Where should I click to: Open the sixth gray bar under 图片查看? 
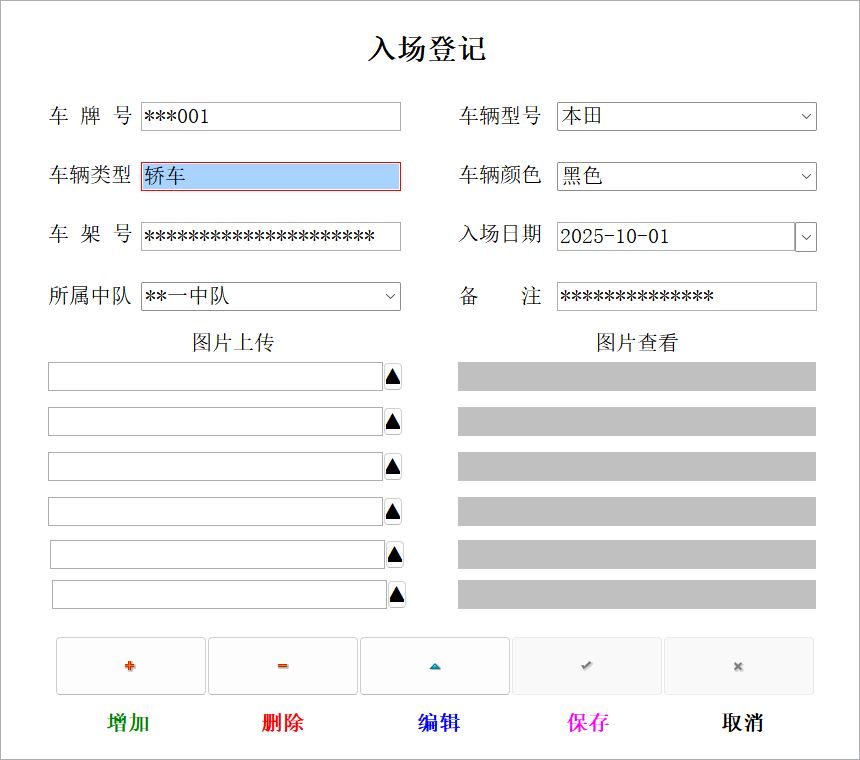point(637,594)
